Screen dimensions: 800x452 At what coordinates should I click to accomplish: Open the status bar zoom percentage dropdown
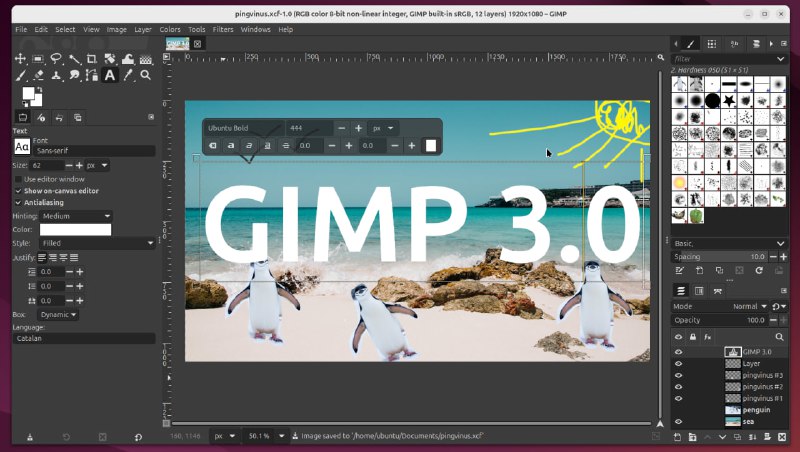[281, 436]
